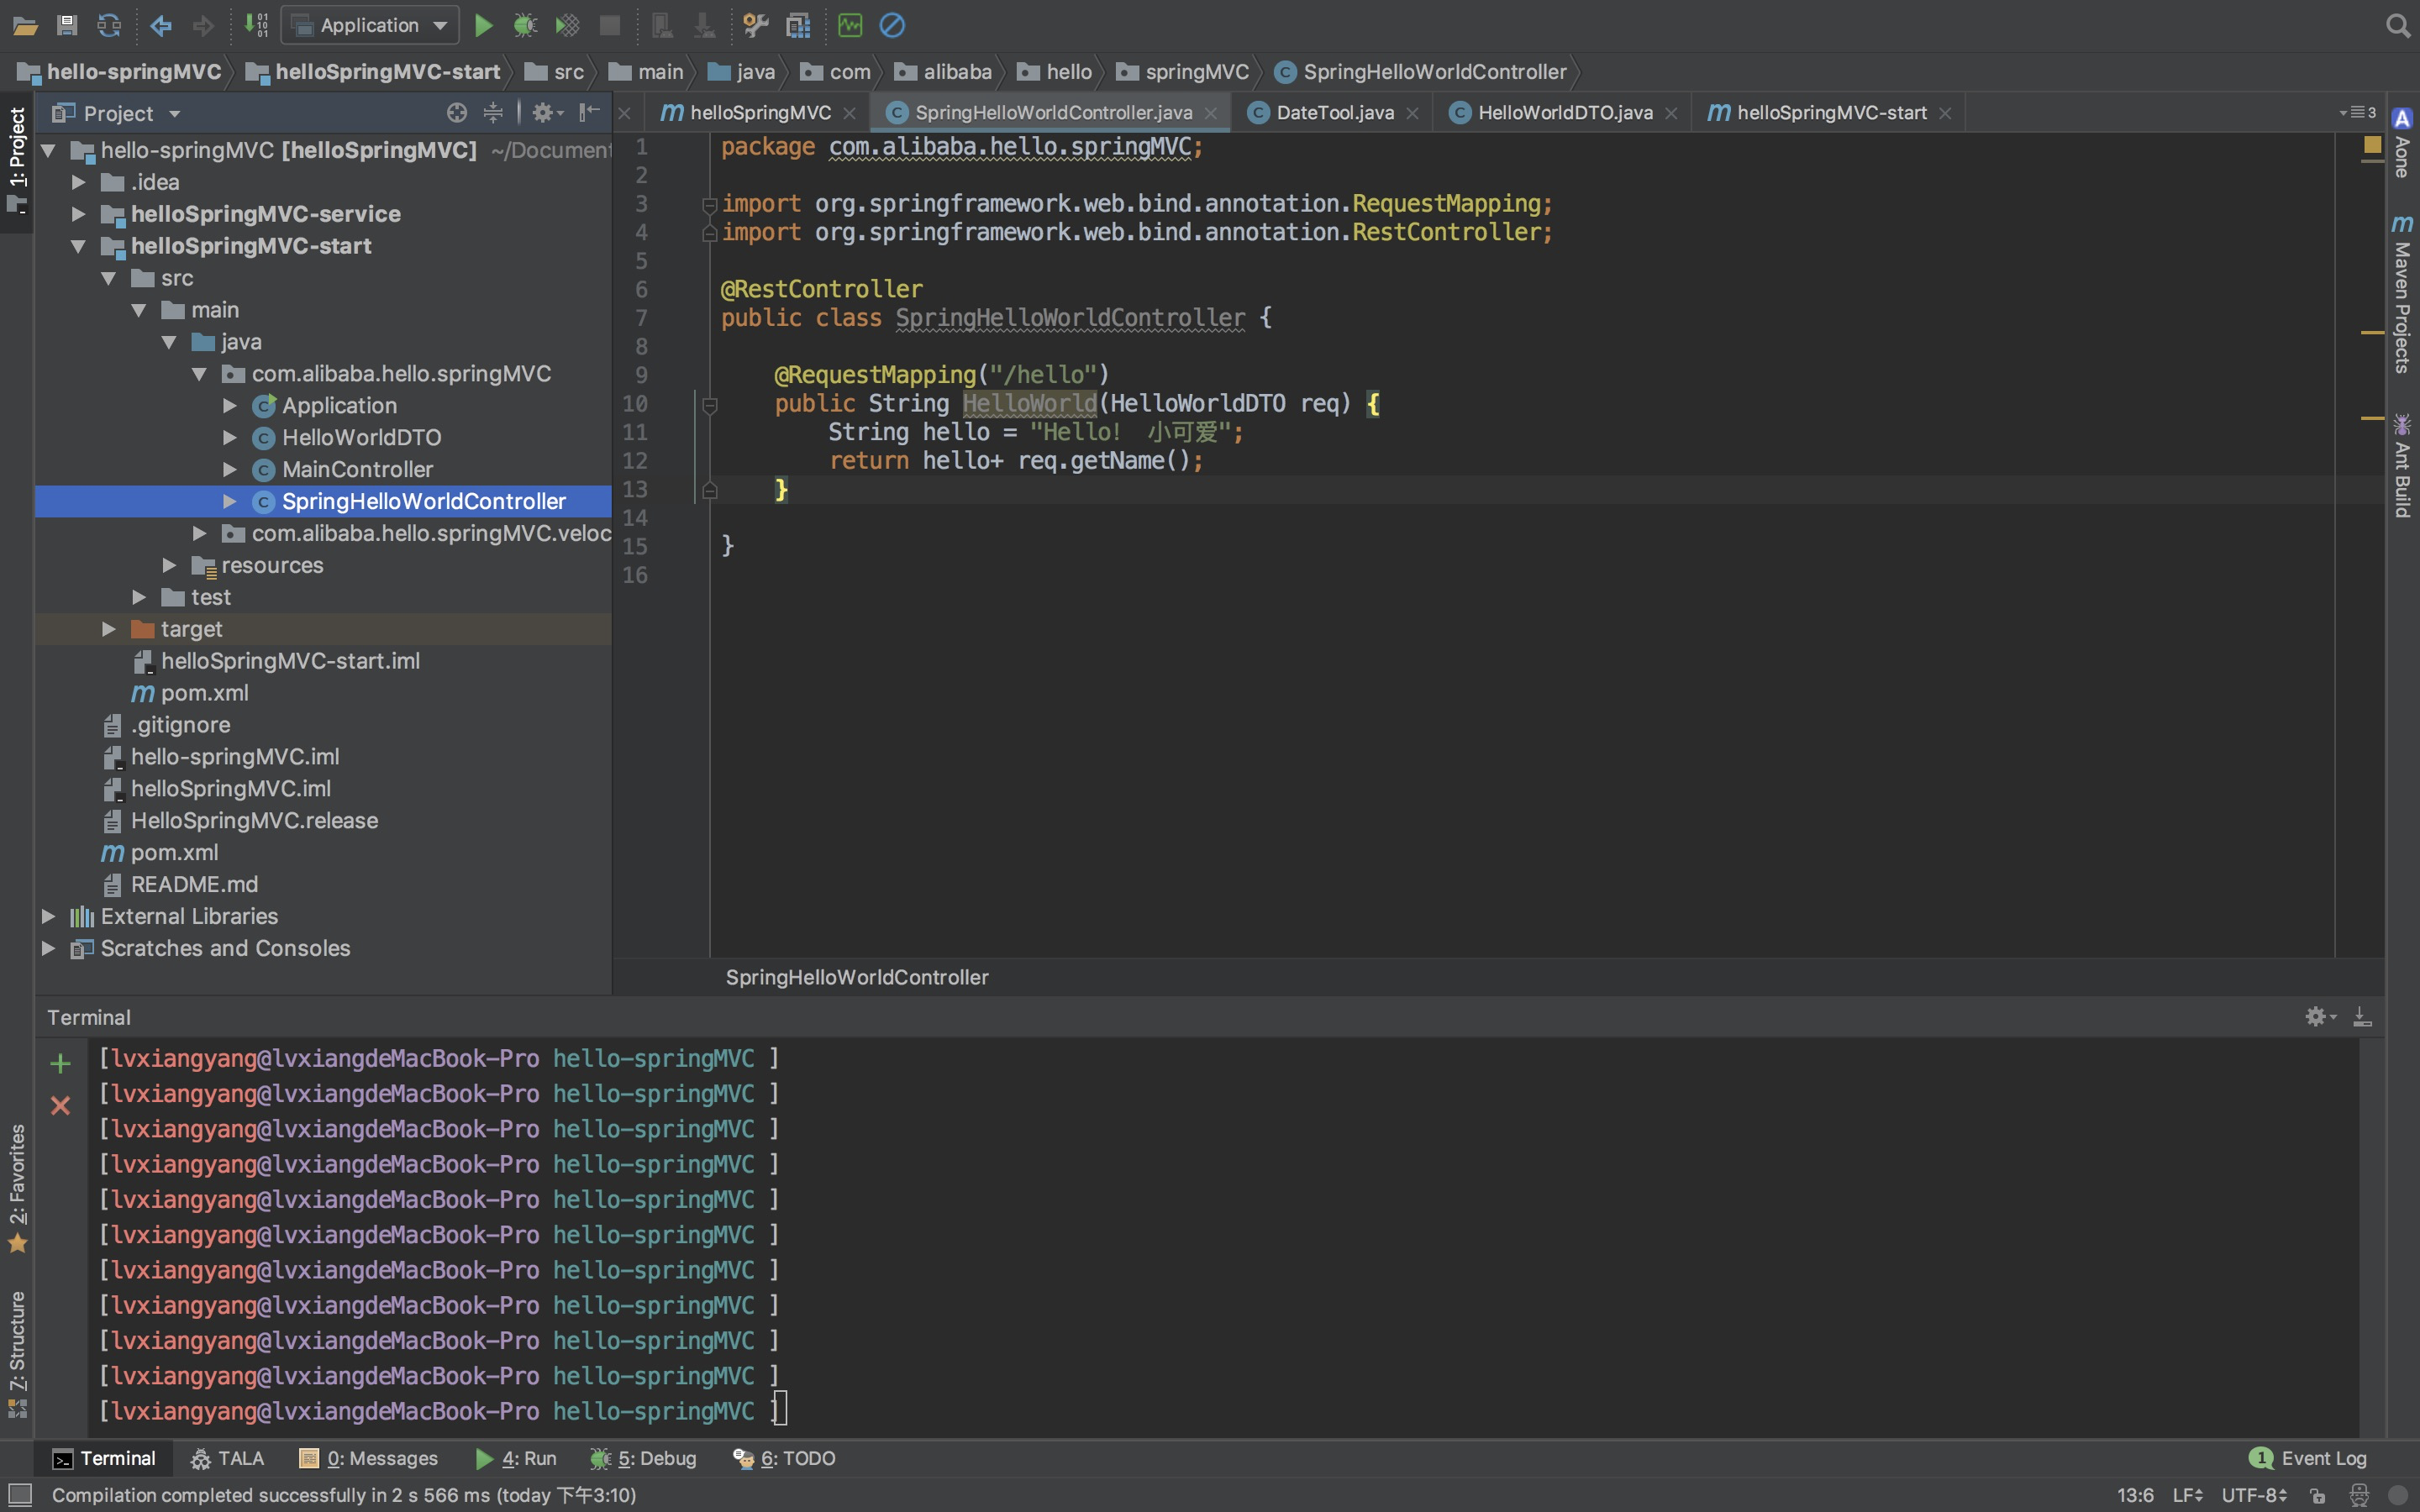Collapse the helloSpringMVC-start module
This screenshot has width=2420, height=1512.
point(78,246)
